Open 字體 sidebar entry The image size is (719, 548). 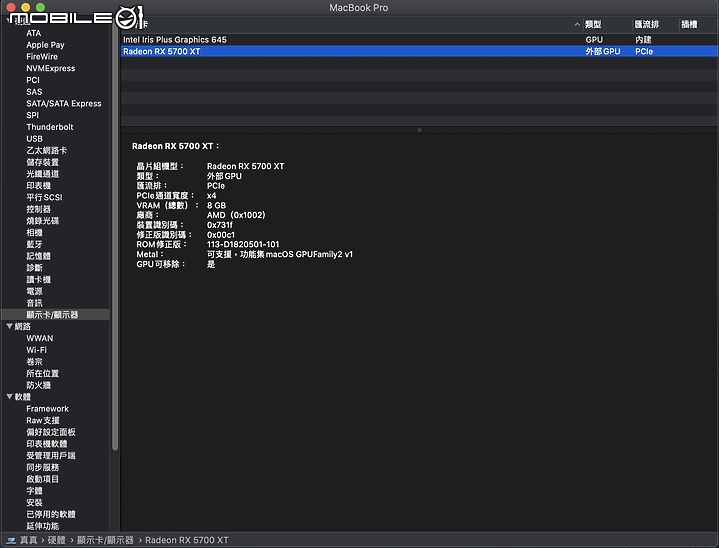tap(34, 491)
